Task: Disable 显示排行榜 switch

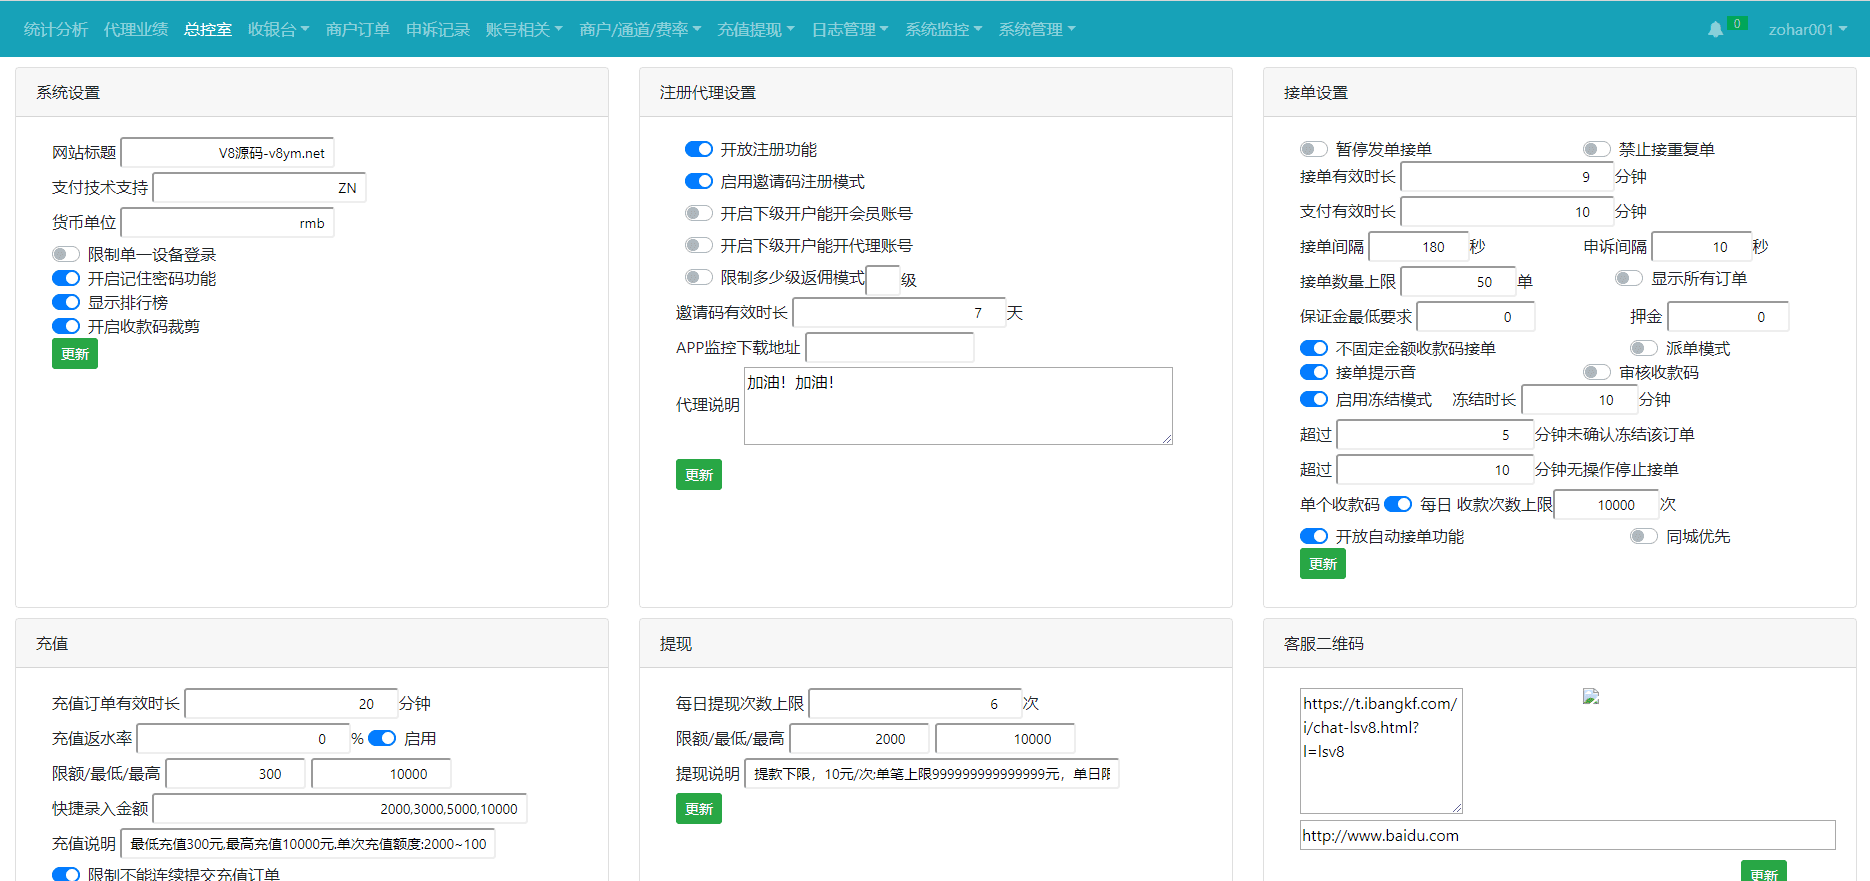Action: pyautogui.click(x=66, y=302)
